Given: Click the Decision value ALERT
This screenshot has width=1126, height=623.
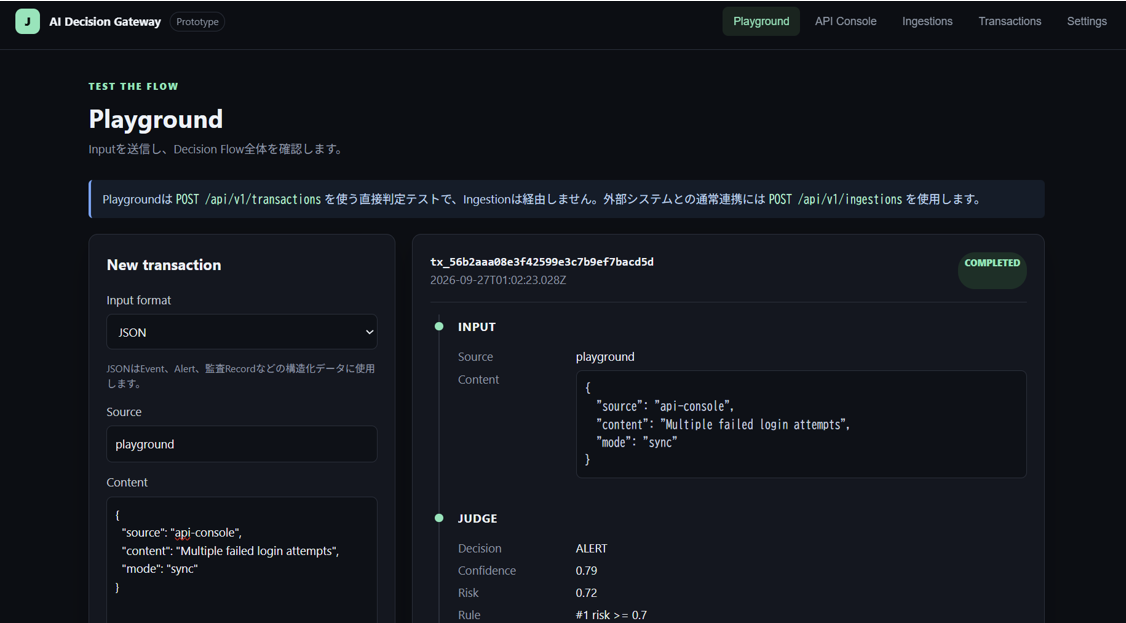Looking at the screenshot, I should [x=591, y=548].
